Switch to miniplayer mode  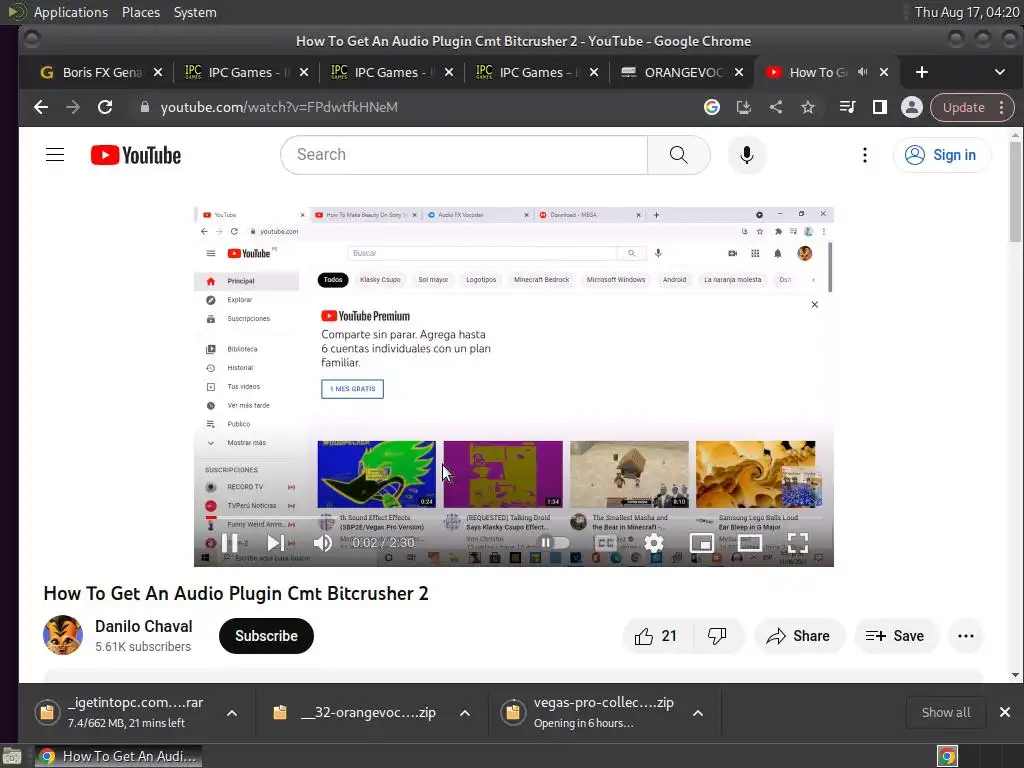[701, 543]
